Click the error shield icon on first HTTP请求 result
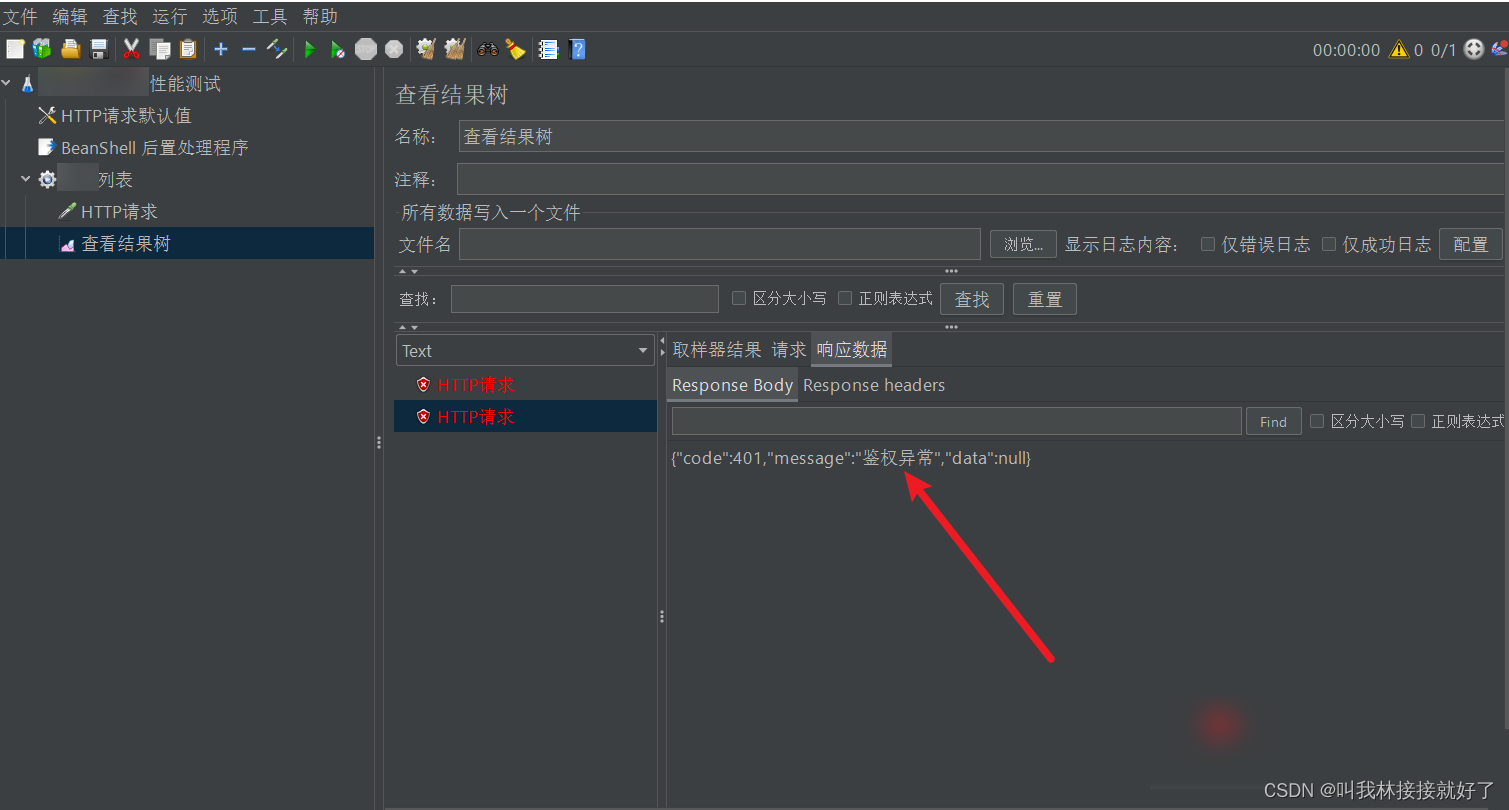 click(423, 385)
